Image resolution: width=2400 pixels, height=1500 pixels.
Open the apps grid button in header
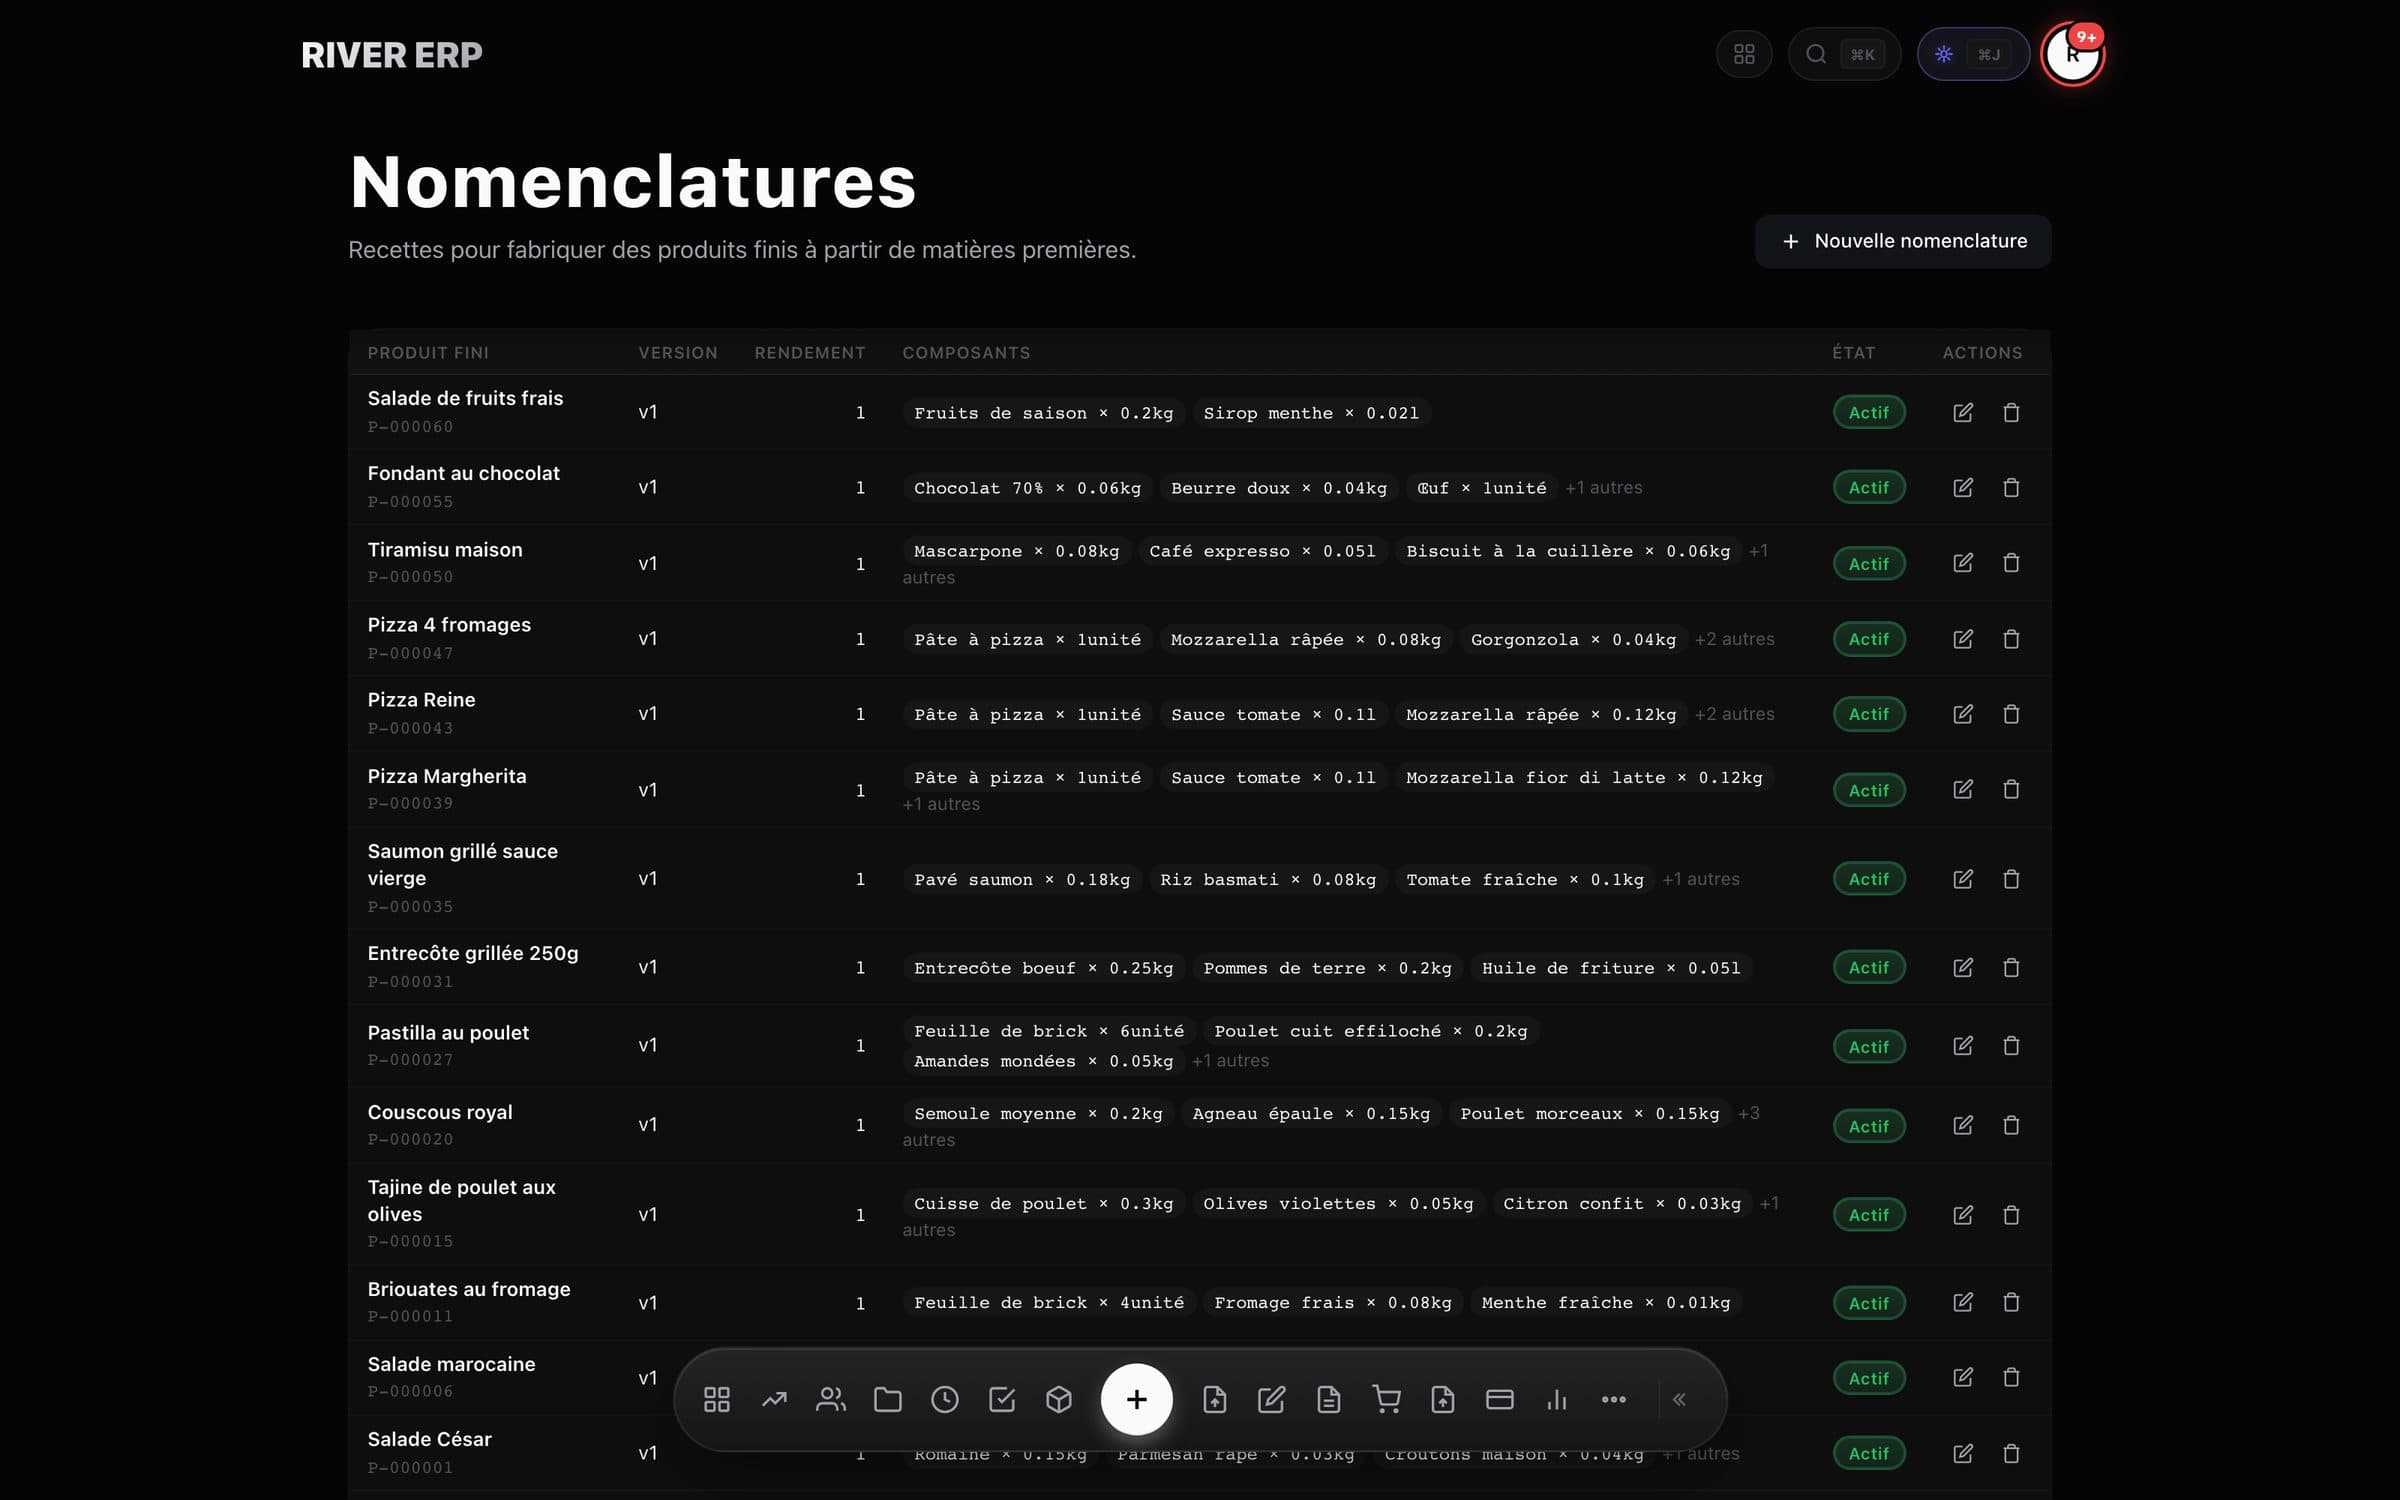pos(1744,54)
